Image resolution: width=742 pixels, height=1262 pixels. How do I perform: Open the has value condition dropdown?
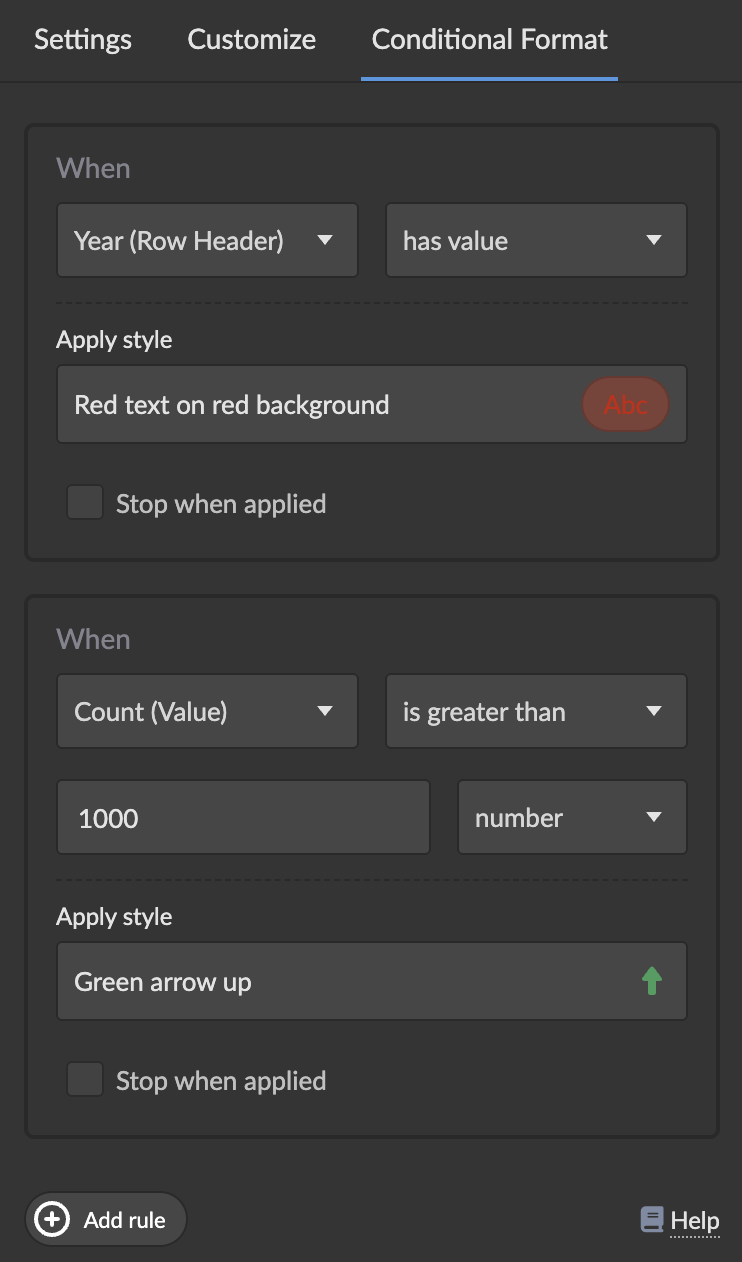(535, 241)
